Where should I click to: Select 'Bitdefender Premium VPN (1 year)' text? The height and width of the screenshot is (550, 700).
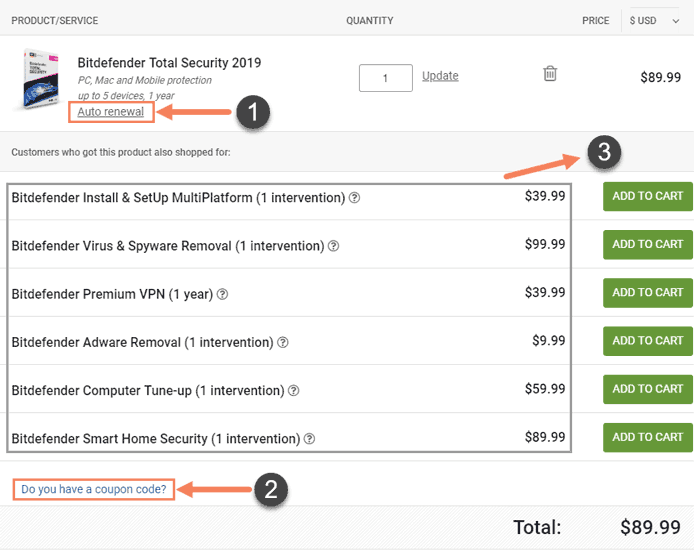point(113,296)
